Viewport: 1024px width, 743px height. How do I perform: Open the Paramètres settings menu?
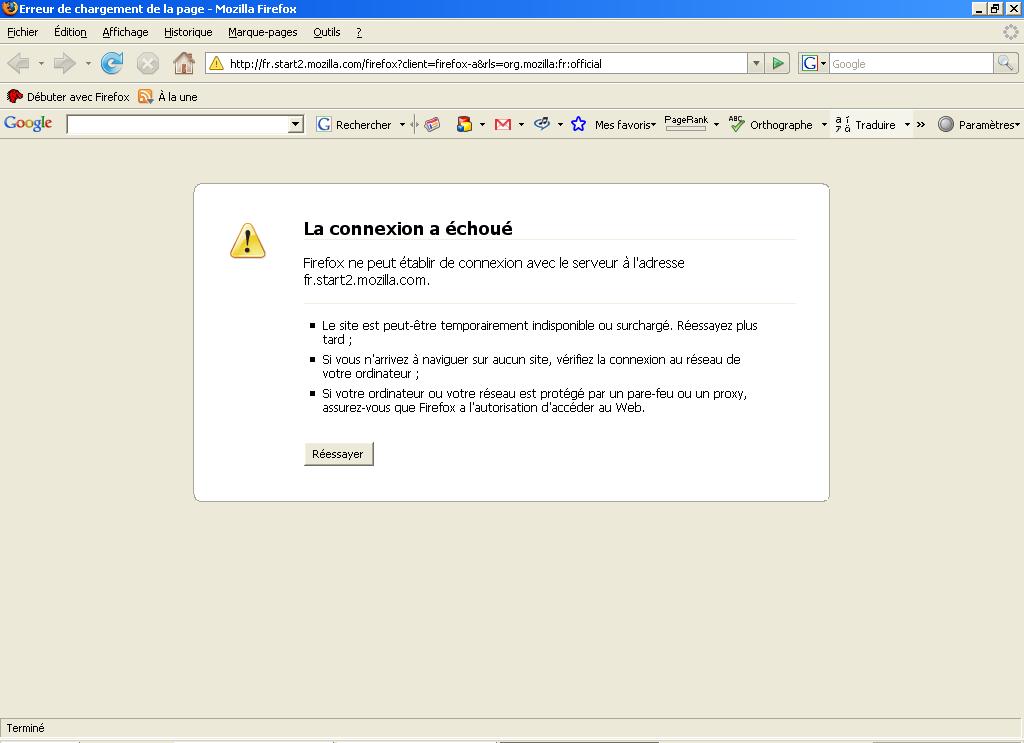tap(978, 124)
